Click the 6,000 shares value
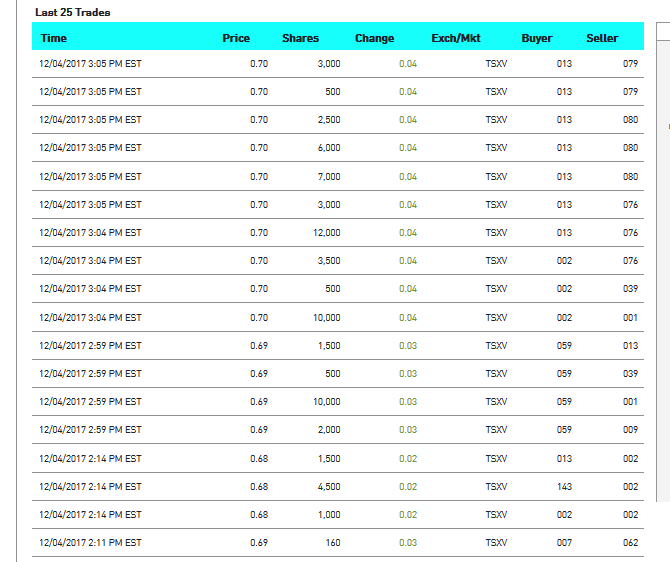This screenshot has height=562, width=670. (x=326, y=148)
